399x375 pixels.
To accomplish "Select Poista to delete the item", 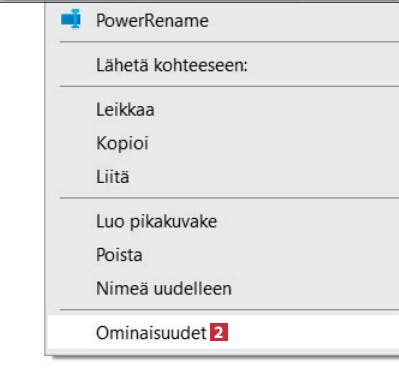I will [223, 255].
